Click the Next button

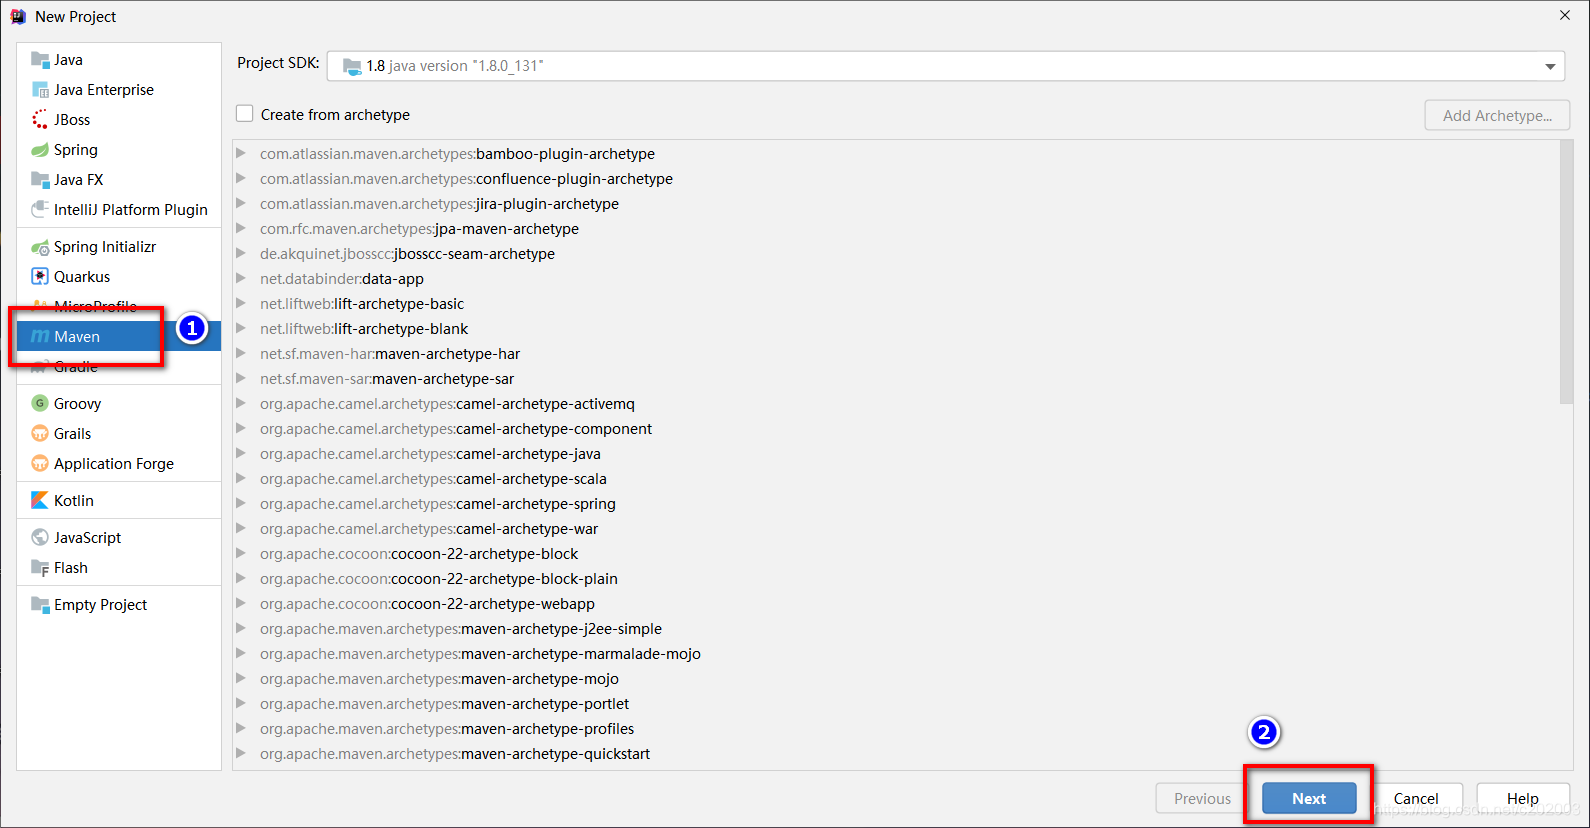[1309, 799]
